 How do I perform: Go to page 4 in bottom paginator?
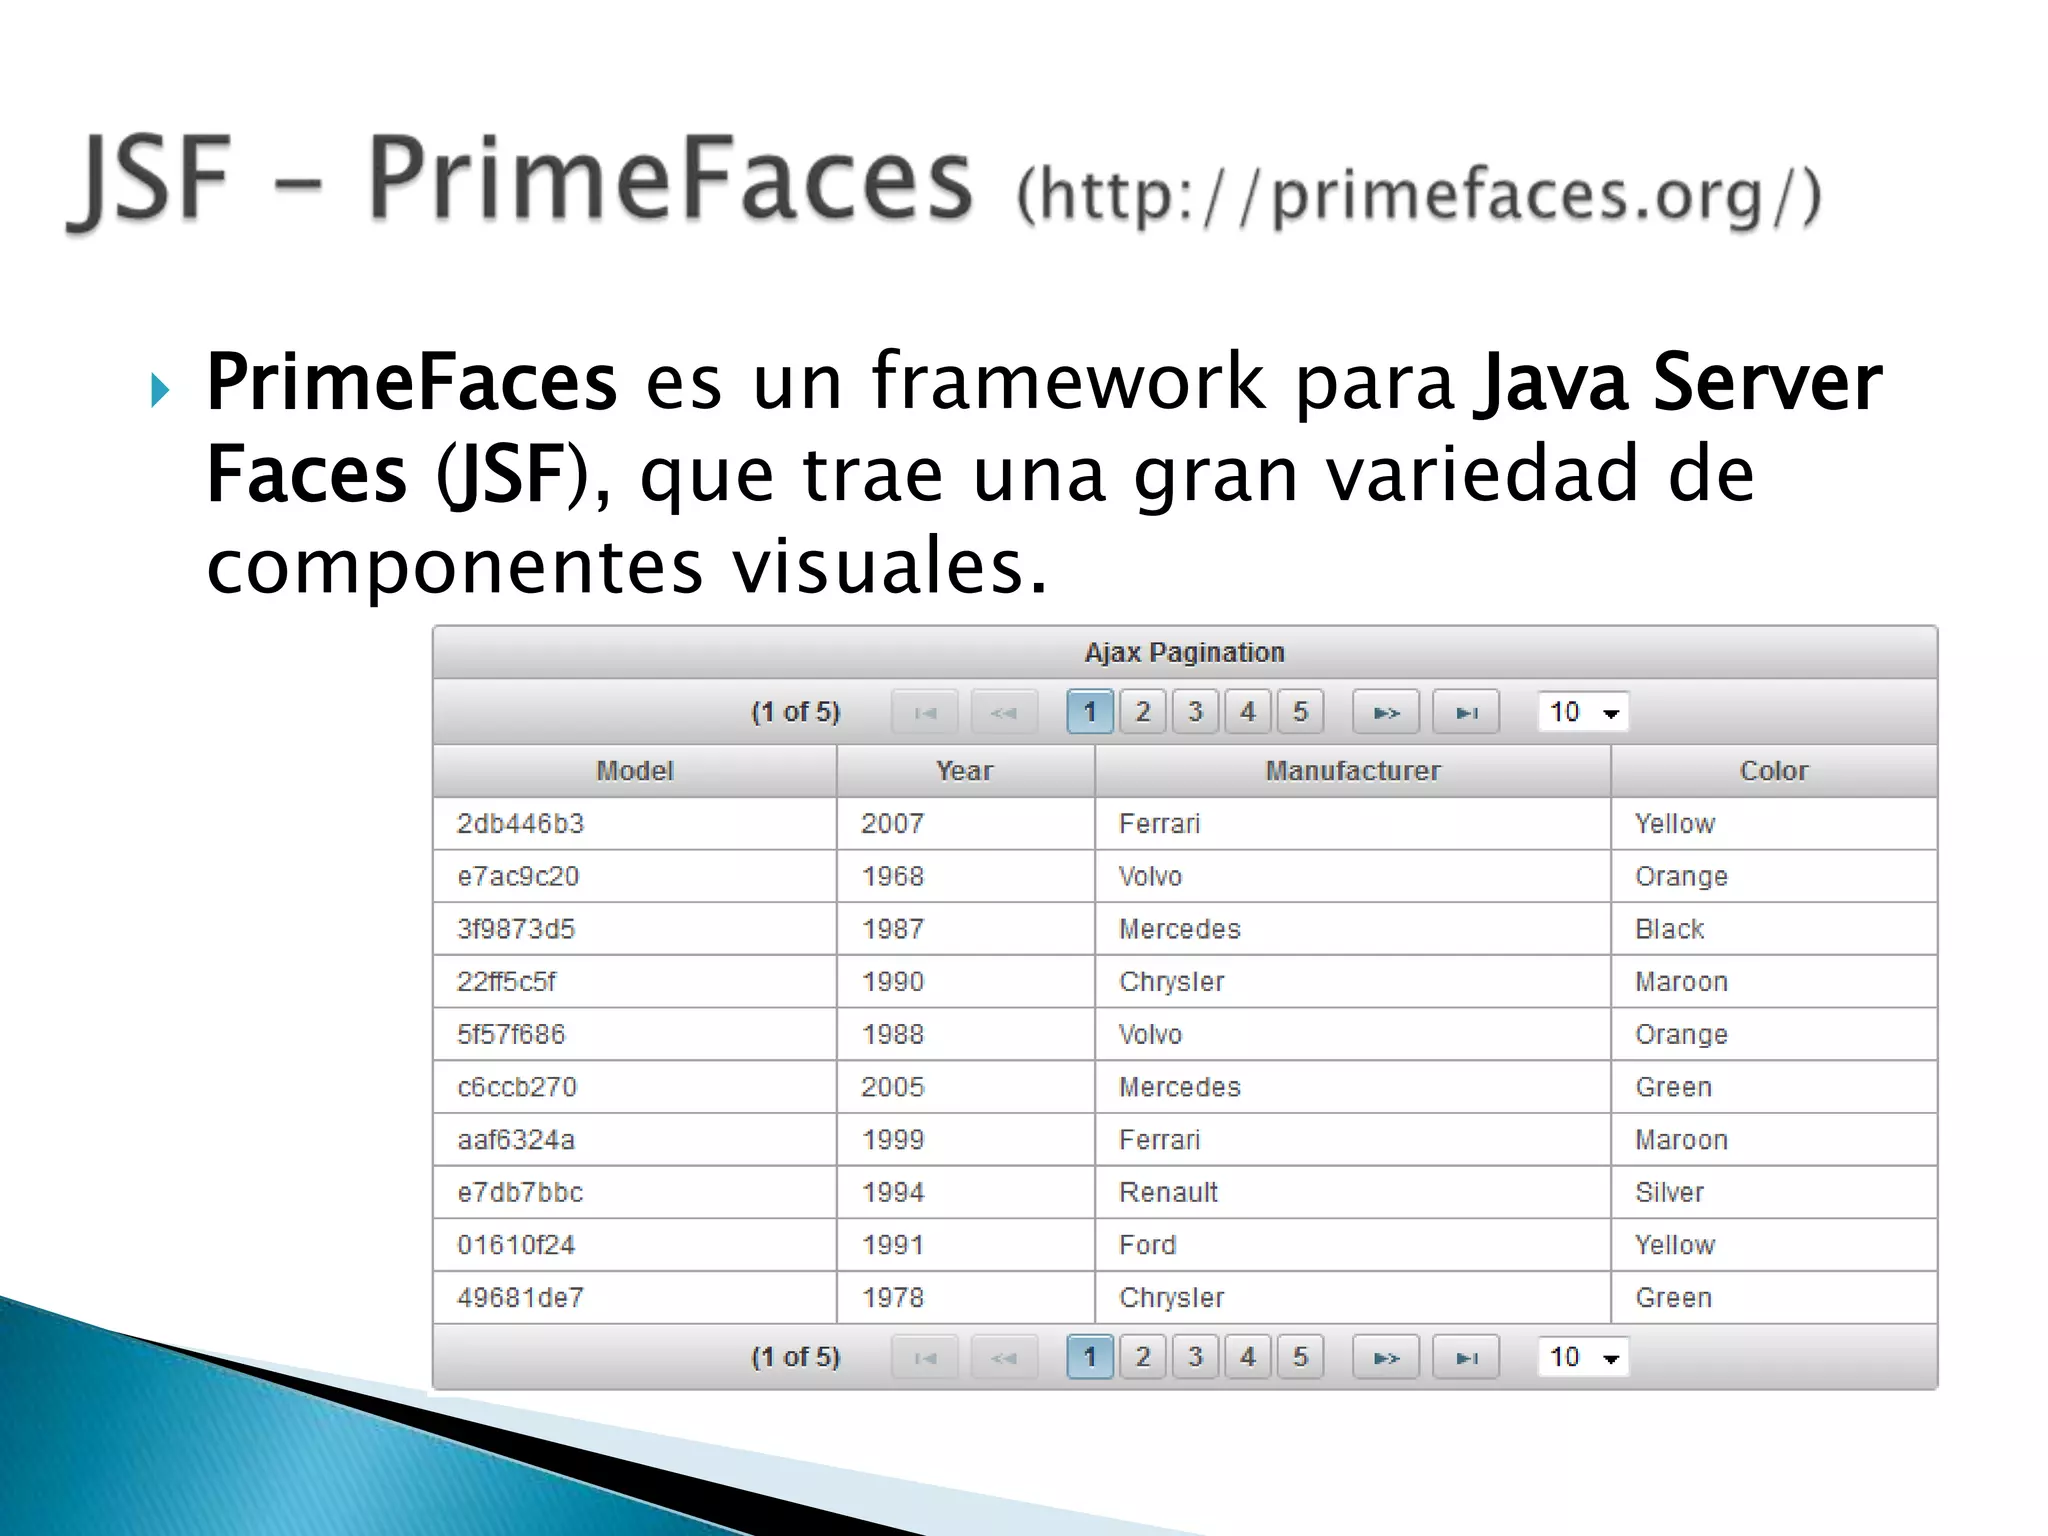click(x=1248, y=1357)
